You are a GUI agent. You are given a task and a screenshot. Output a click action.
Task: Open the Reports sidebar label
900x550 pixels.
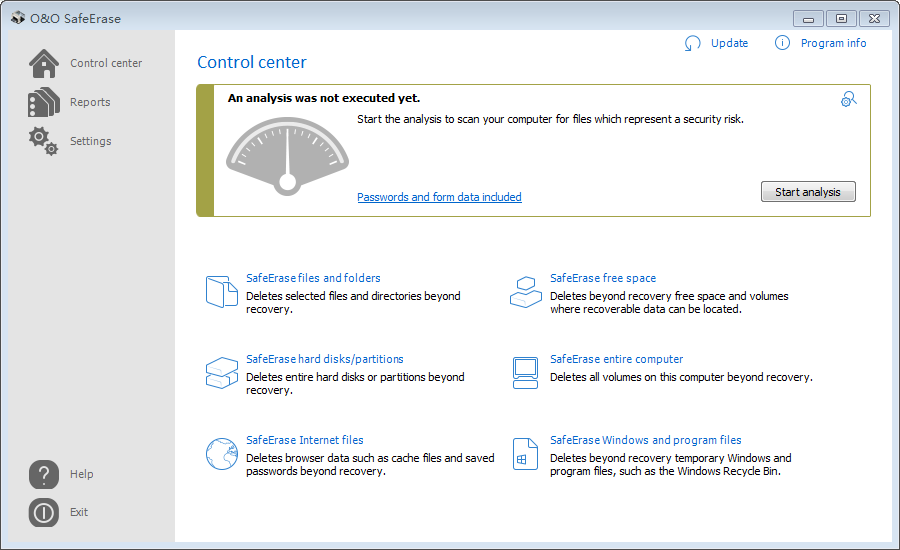point(90,102)
